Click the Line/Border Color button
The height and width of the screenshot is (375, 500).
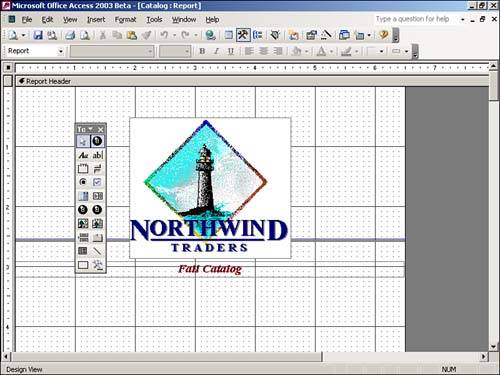[x=346, y=51]
